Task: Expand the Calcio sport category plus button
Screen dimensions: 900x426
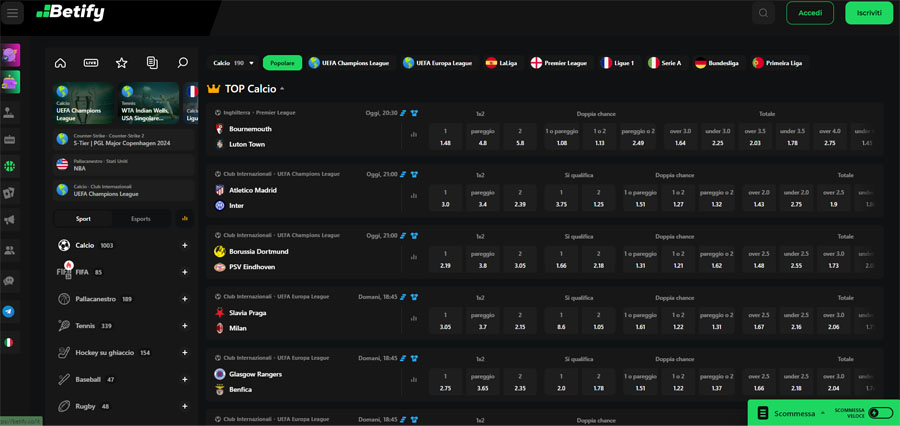Action: click(185, 246)
